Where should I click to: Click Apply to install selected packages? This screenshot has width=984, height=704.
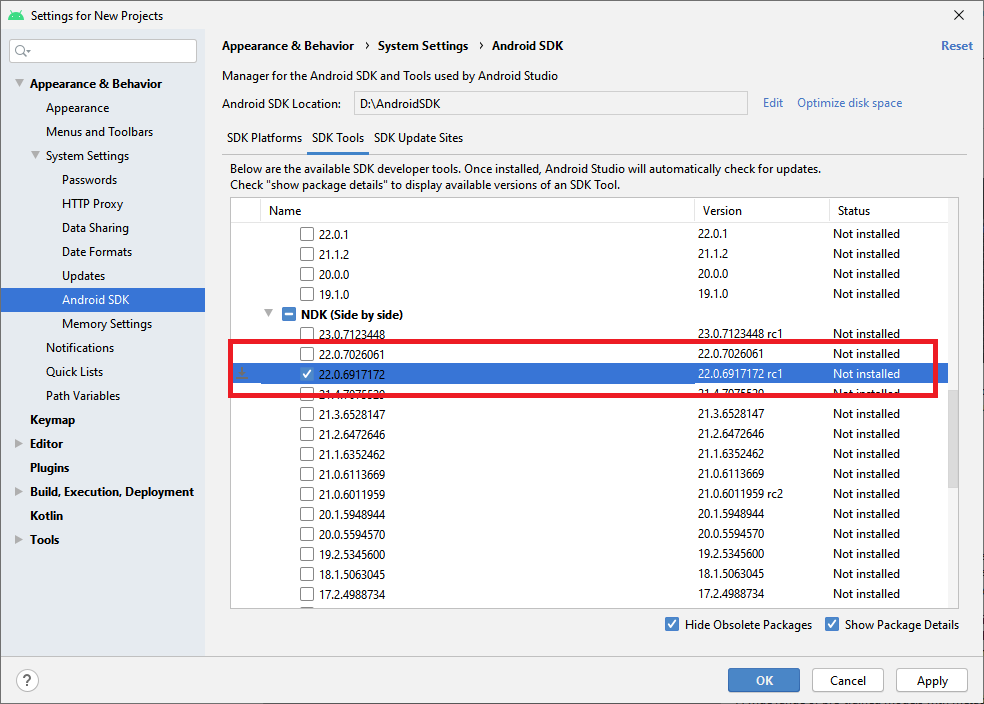click(932, 680)
